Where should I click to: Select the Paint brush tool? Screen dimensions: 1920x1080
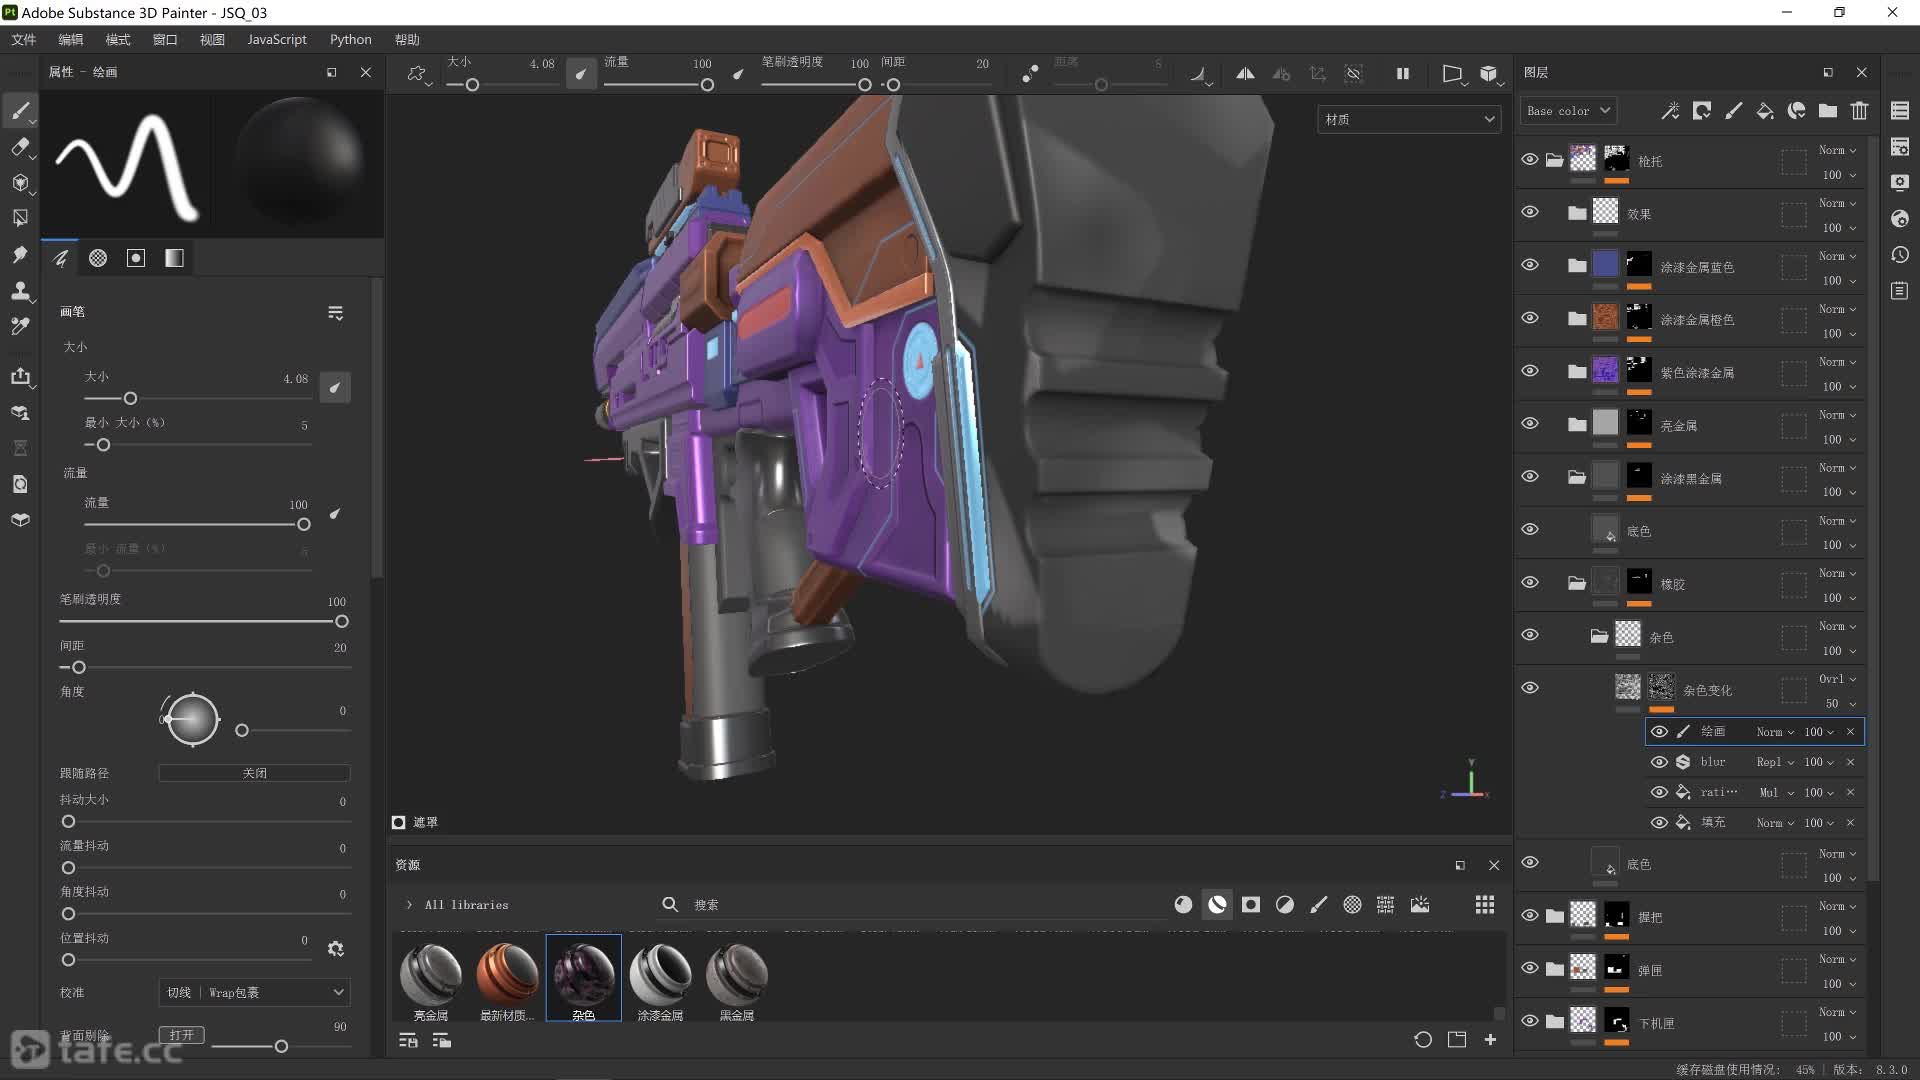[x=20, y=110]
